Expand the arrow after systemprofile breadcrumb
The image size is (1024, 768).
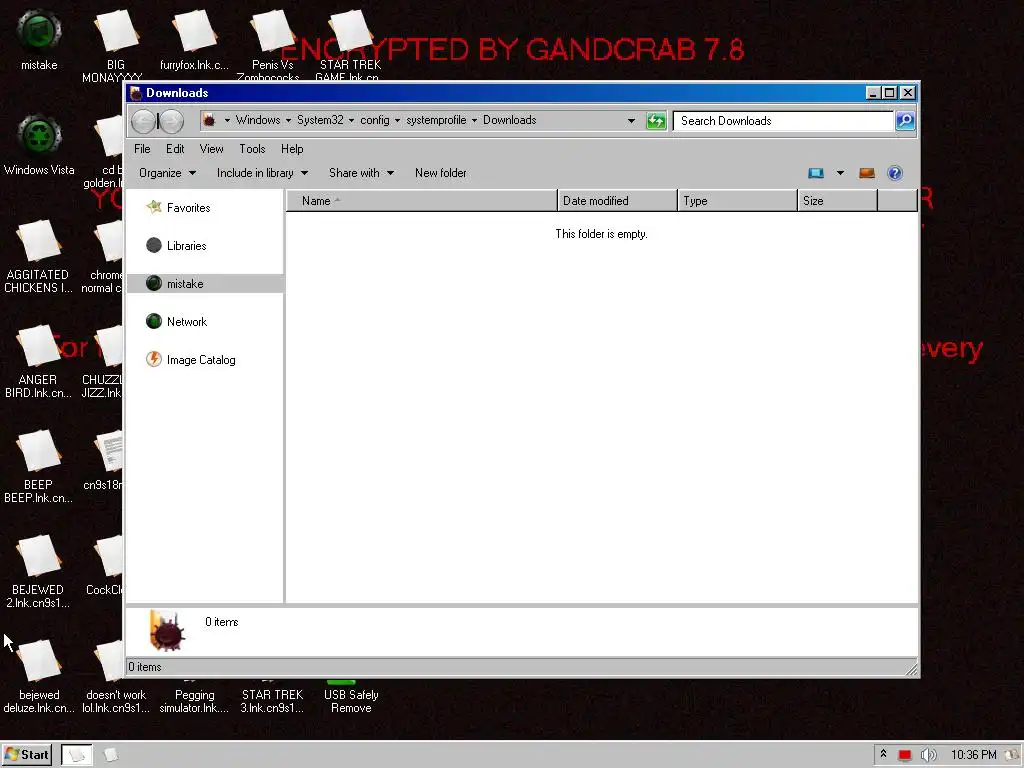(474, 120)
